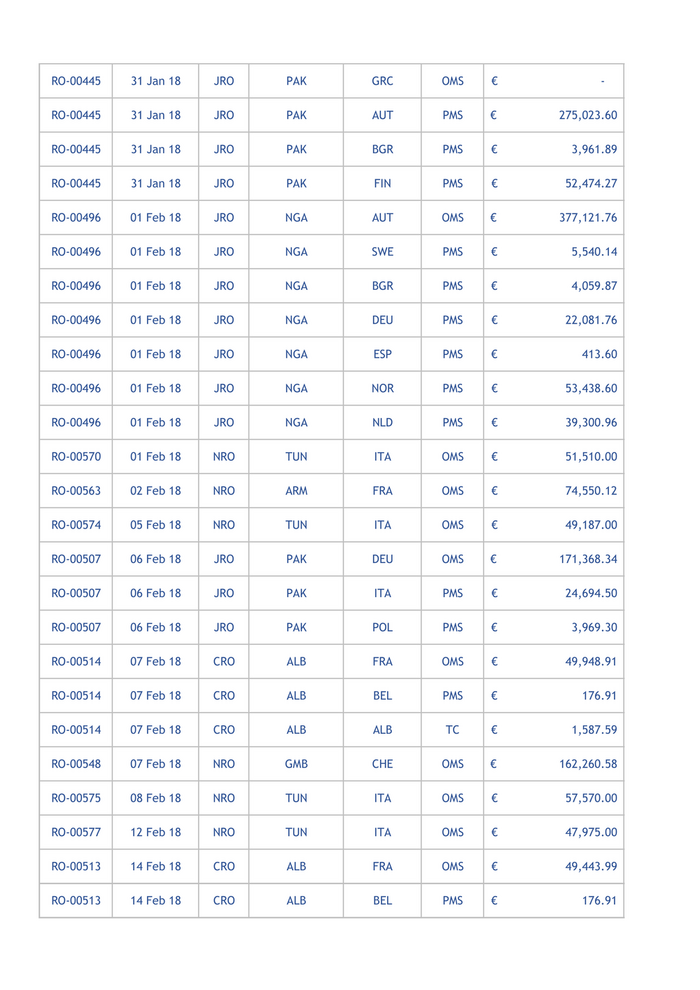Image resolution: width=700 pixels, height=990 pixels.
Task: Click the GMB country cell
Action: point(296,764)
